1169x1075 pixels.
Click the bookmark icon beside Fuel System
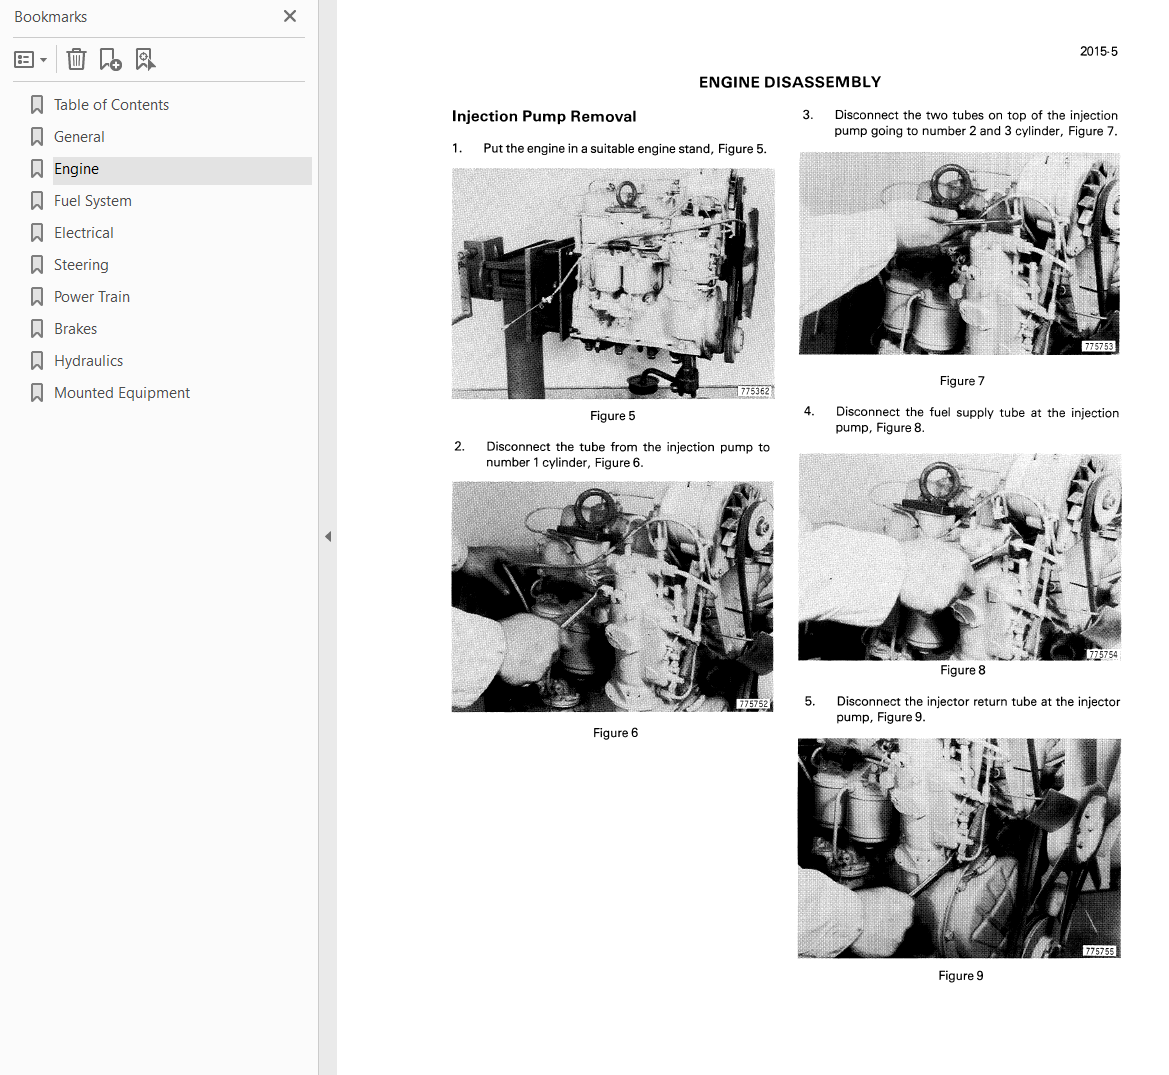click(x=37, y=201)
